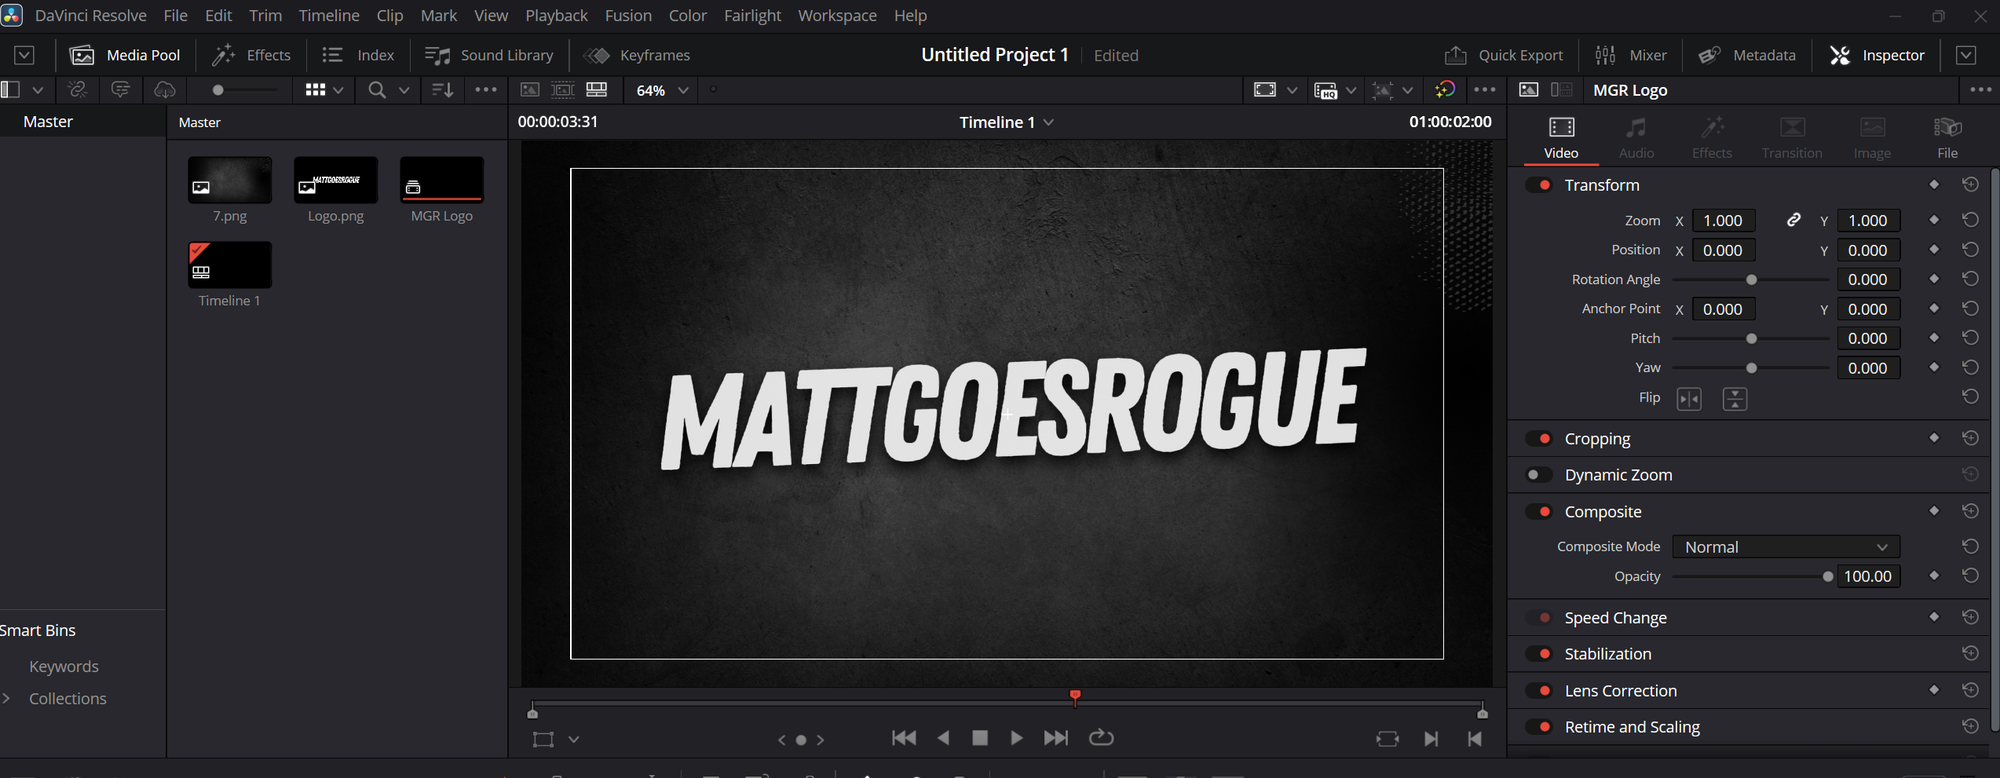Expand the Cropping section

(1597, 439)
